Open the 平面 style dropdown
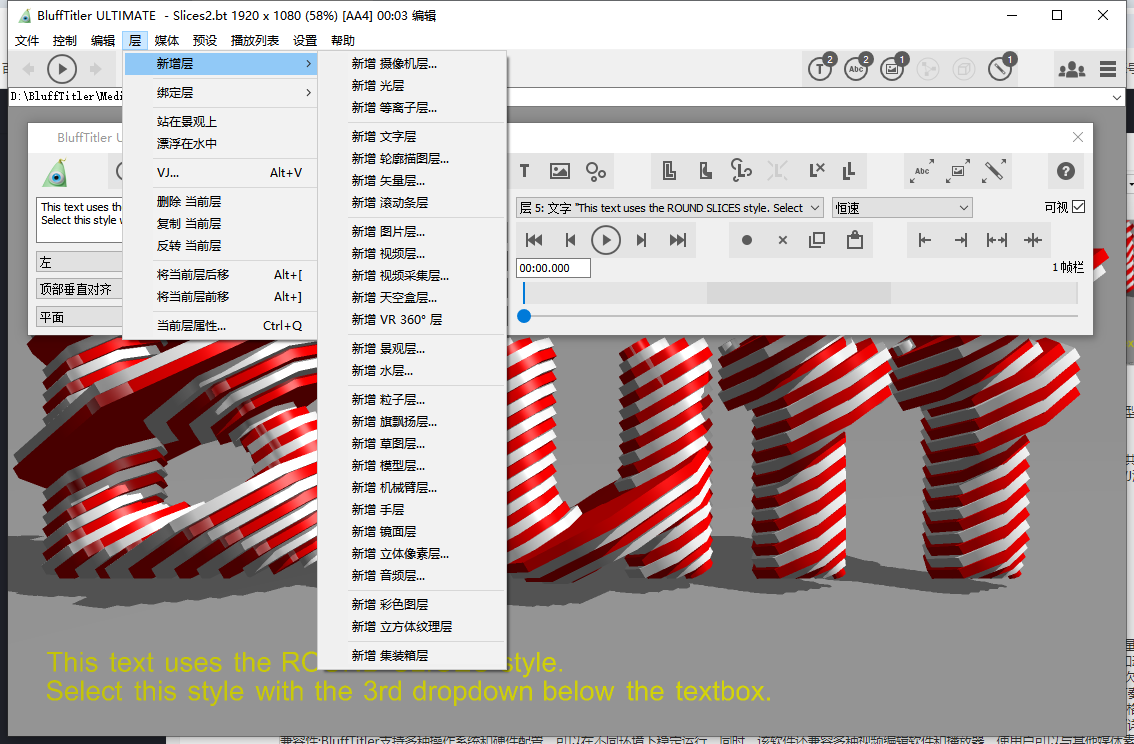The image size is (1134, 744). pos(80,317)
